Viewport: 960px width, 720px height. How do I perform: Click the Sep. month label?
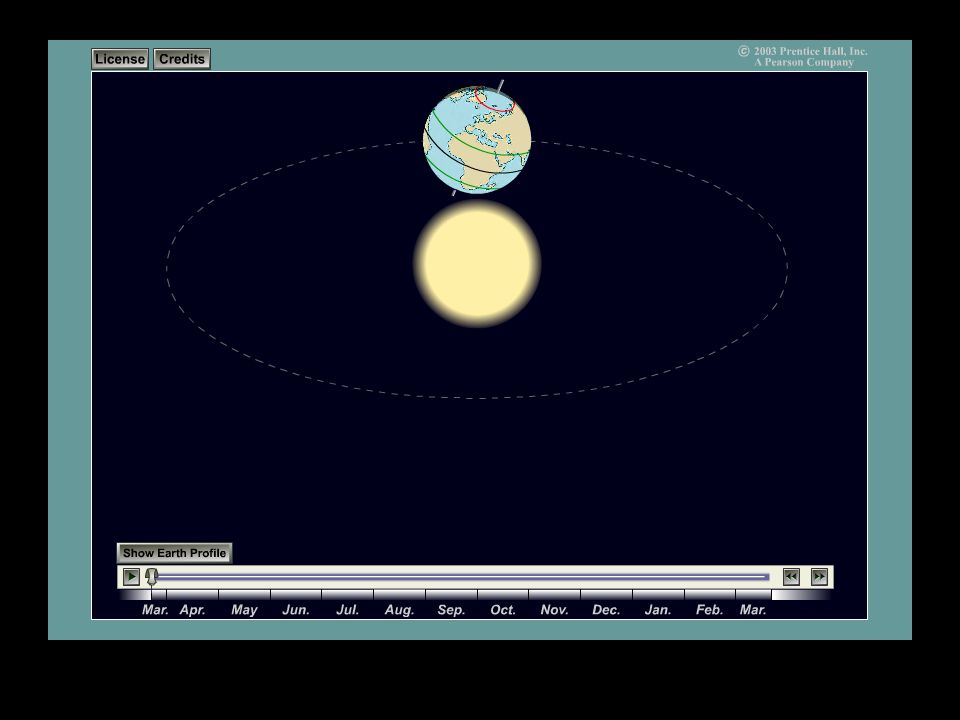451,610
